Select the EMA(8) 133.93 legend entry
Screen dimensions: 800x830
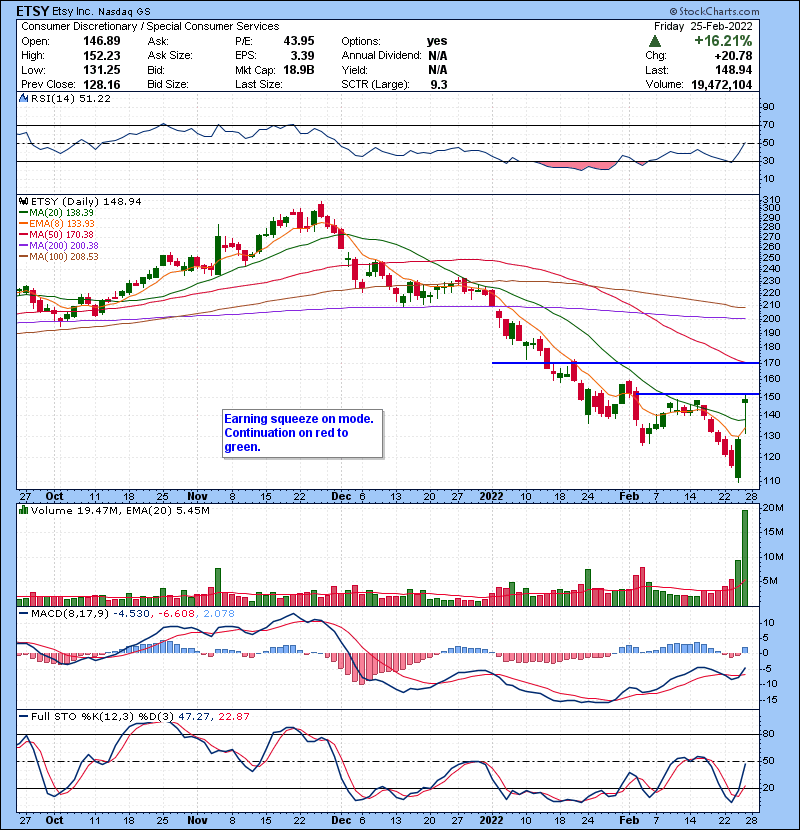[56, 223]
